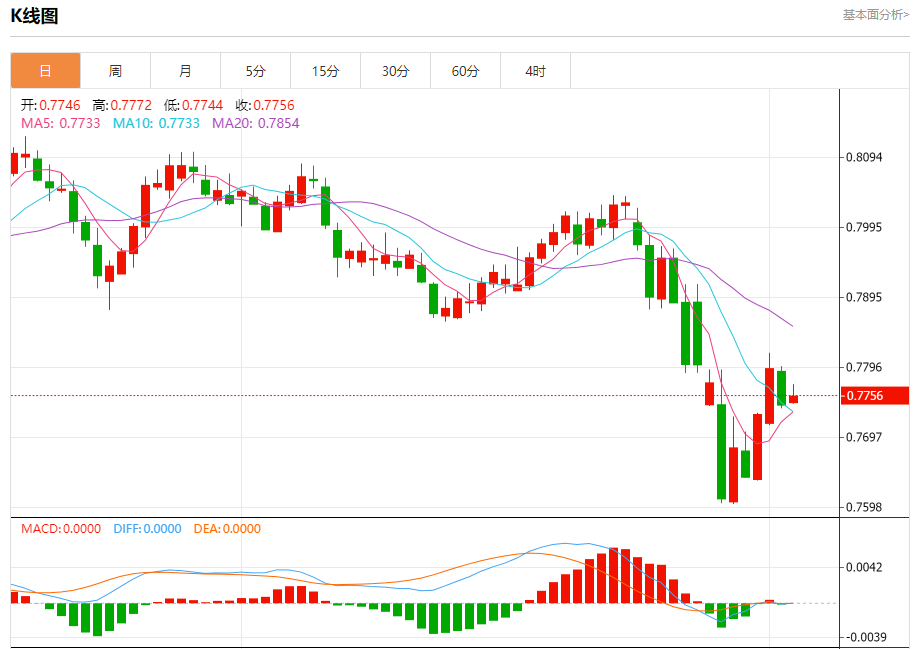Open the 基本面分析 link
Viewport: 918px width, 649px height.
click(x=875, y=15)
